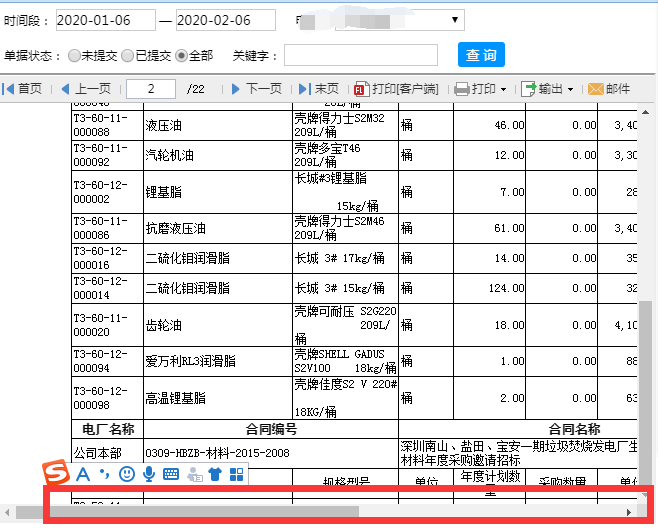Screen dimensions: 658x528
Task: Expand the 打印 dropdown arrow
Action: (x=504, y=89)
